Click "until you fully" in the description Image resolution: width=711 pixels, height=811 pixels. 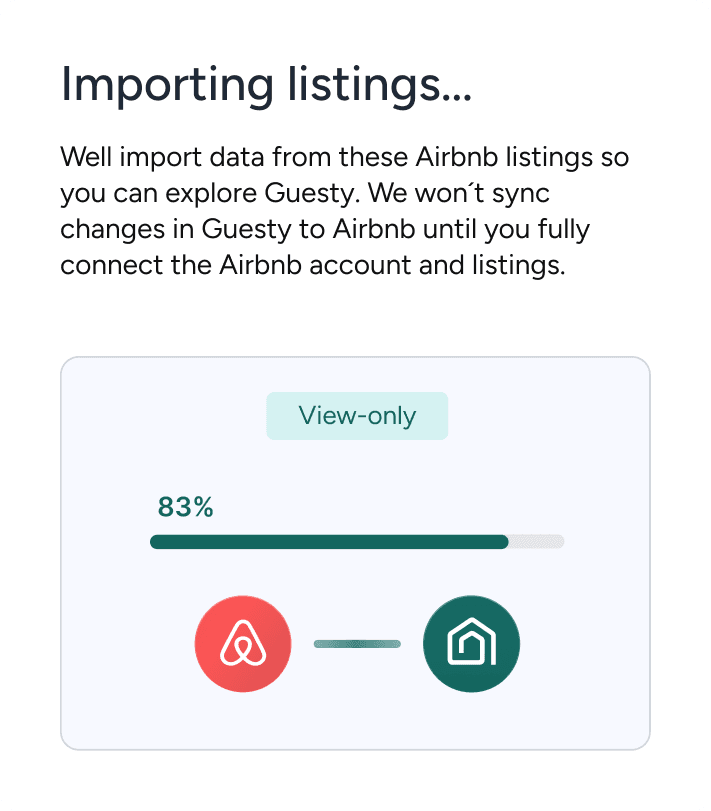click(518, 230)
